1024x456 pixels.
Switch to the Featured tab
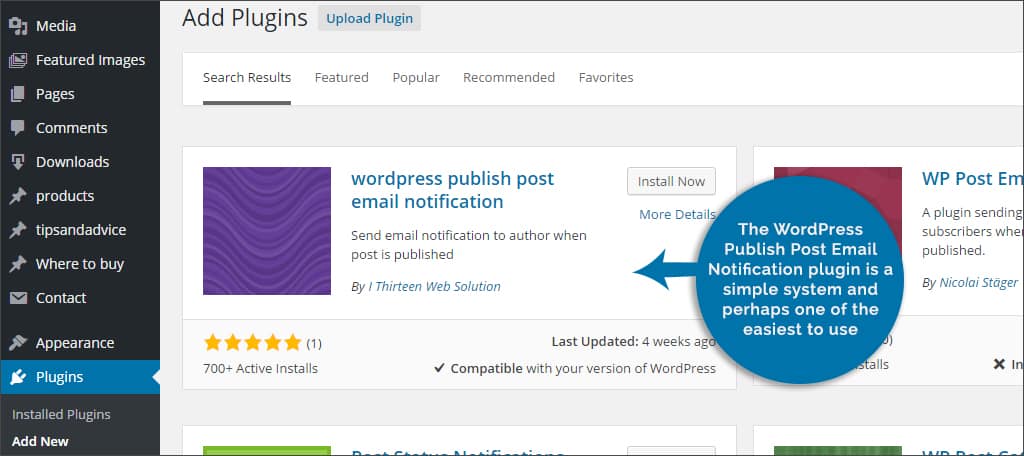pos(341,78)
